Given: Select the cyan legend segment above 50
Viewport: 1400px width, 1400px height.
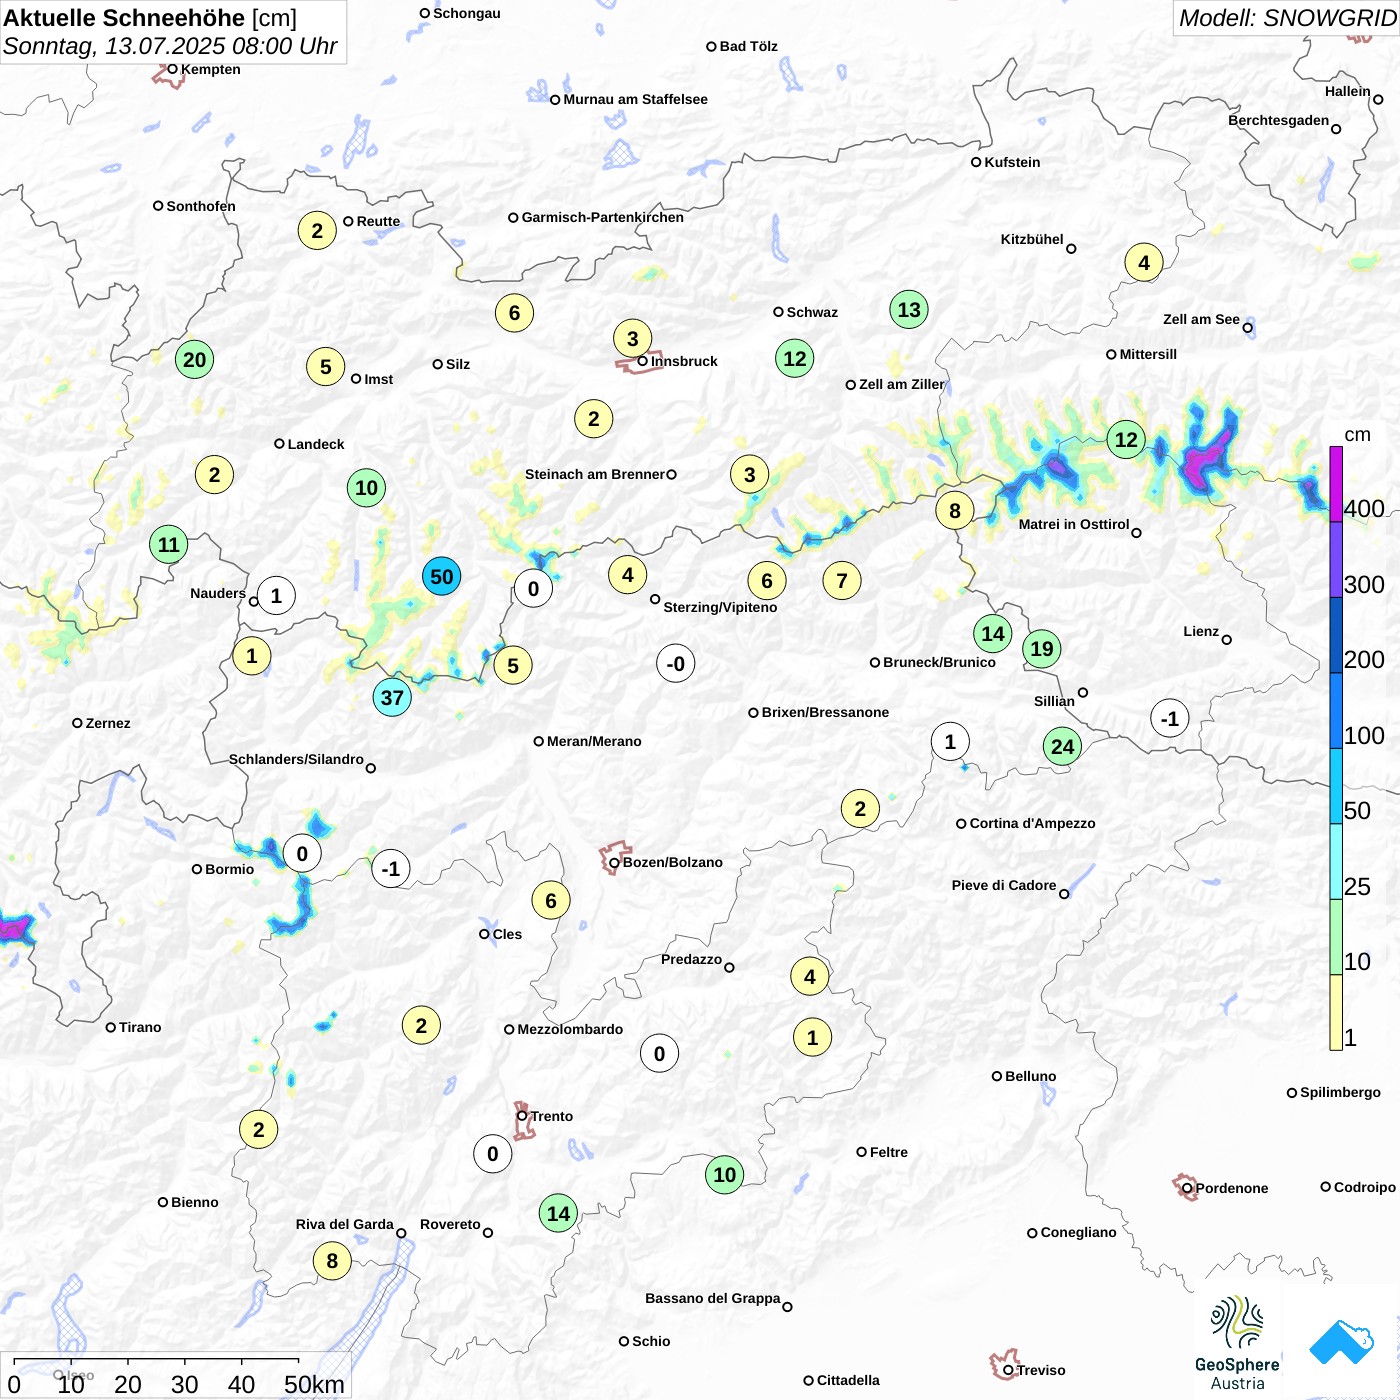Looking at the screenshot, I should (1336, 786).
